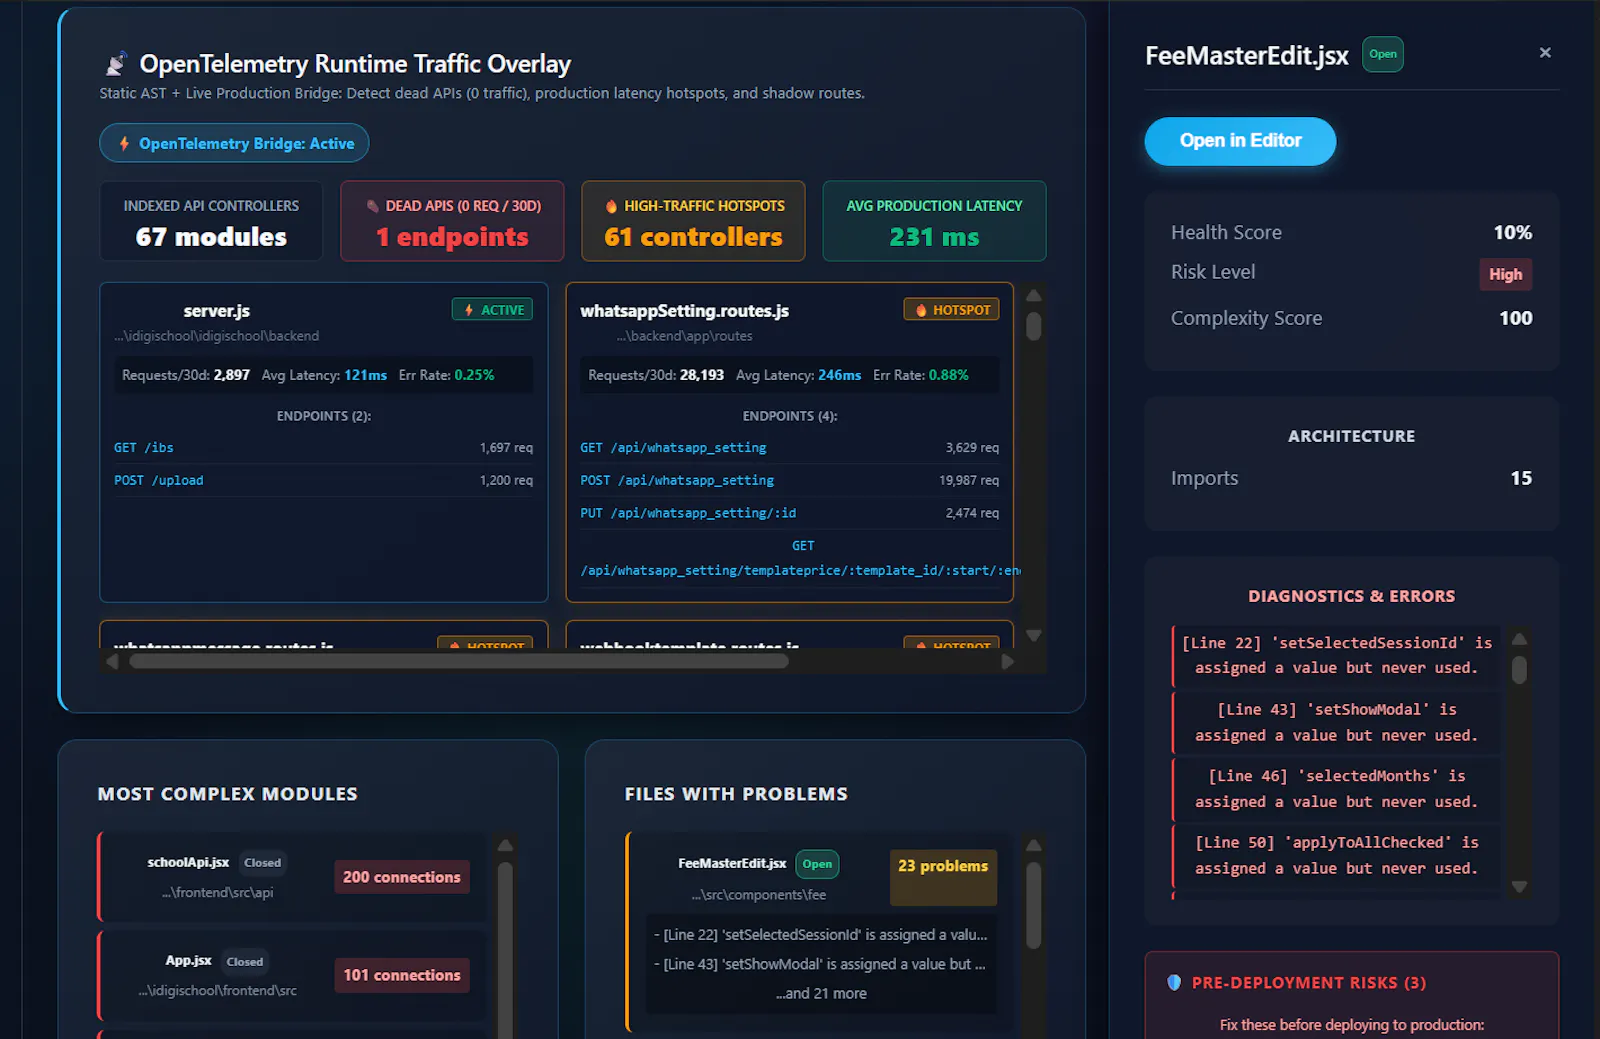Select the Line 22 setSelectedSessionId diagnostic entry

click(1336, 656)
